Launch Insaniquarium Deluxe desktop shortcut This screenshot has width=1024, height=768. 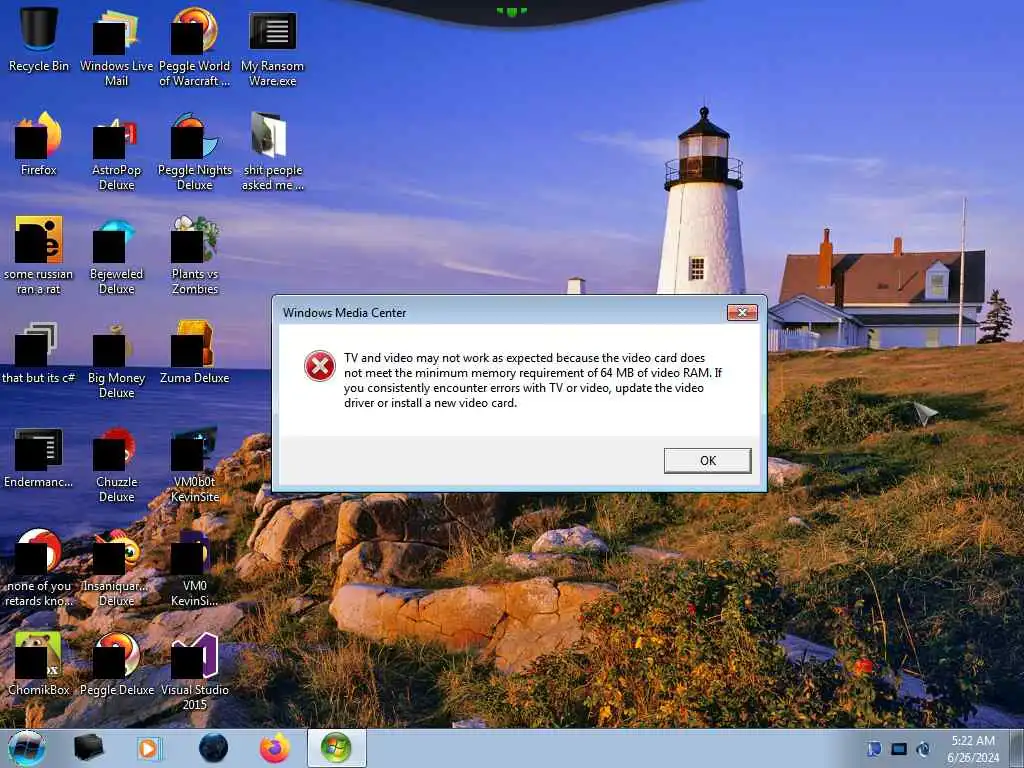tap(116, 568)
